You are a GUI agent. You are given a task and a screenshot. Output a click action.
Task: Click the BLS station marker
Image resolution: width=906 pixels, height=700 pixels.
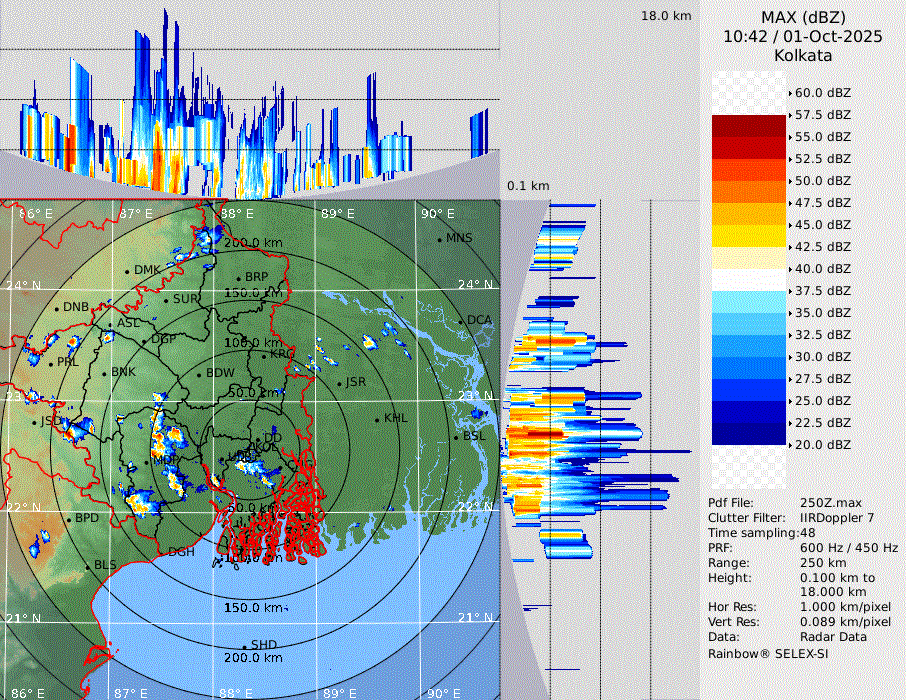[87, 567]
